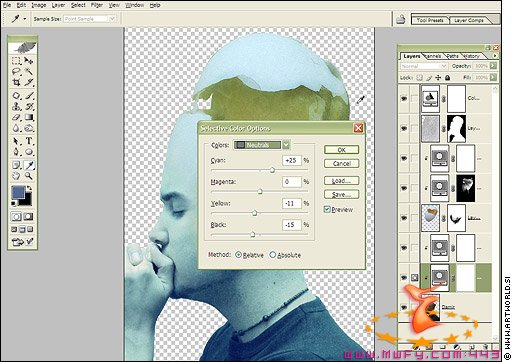Swap foreground and background colors
The image size is (512, 362).
(x=30, y=188)
